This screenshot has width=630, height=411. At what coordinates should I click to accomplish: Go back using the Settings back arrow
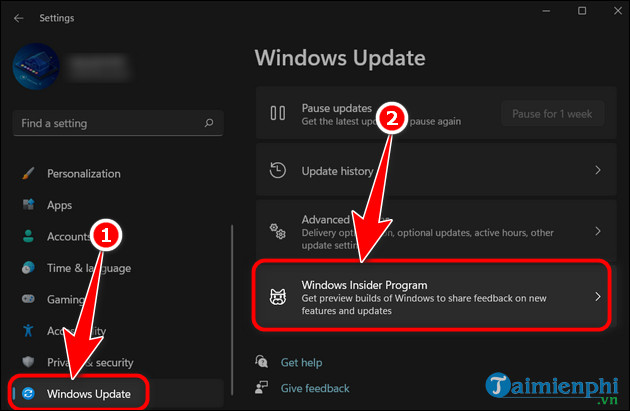point(18,18)
